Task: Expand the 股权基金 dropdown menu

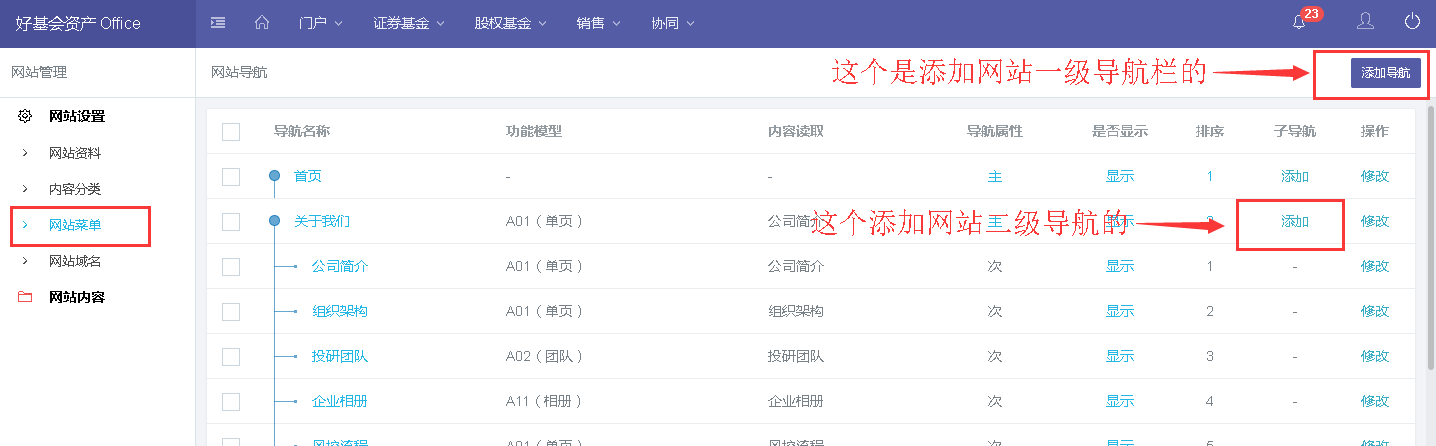Action: [510, 23]
